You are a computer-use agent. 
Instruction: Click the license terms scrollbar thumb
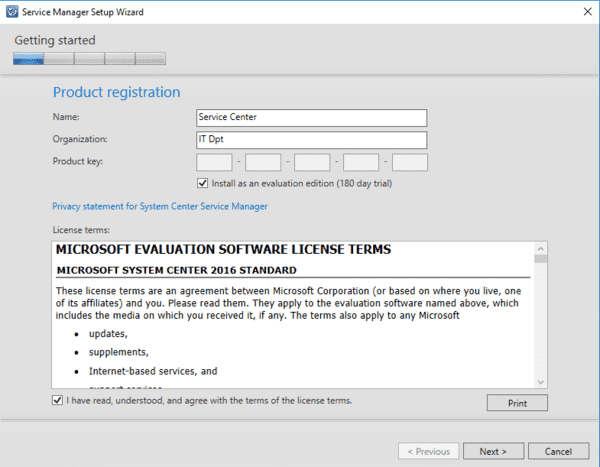pyautogui.click(x=541, y=259)
